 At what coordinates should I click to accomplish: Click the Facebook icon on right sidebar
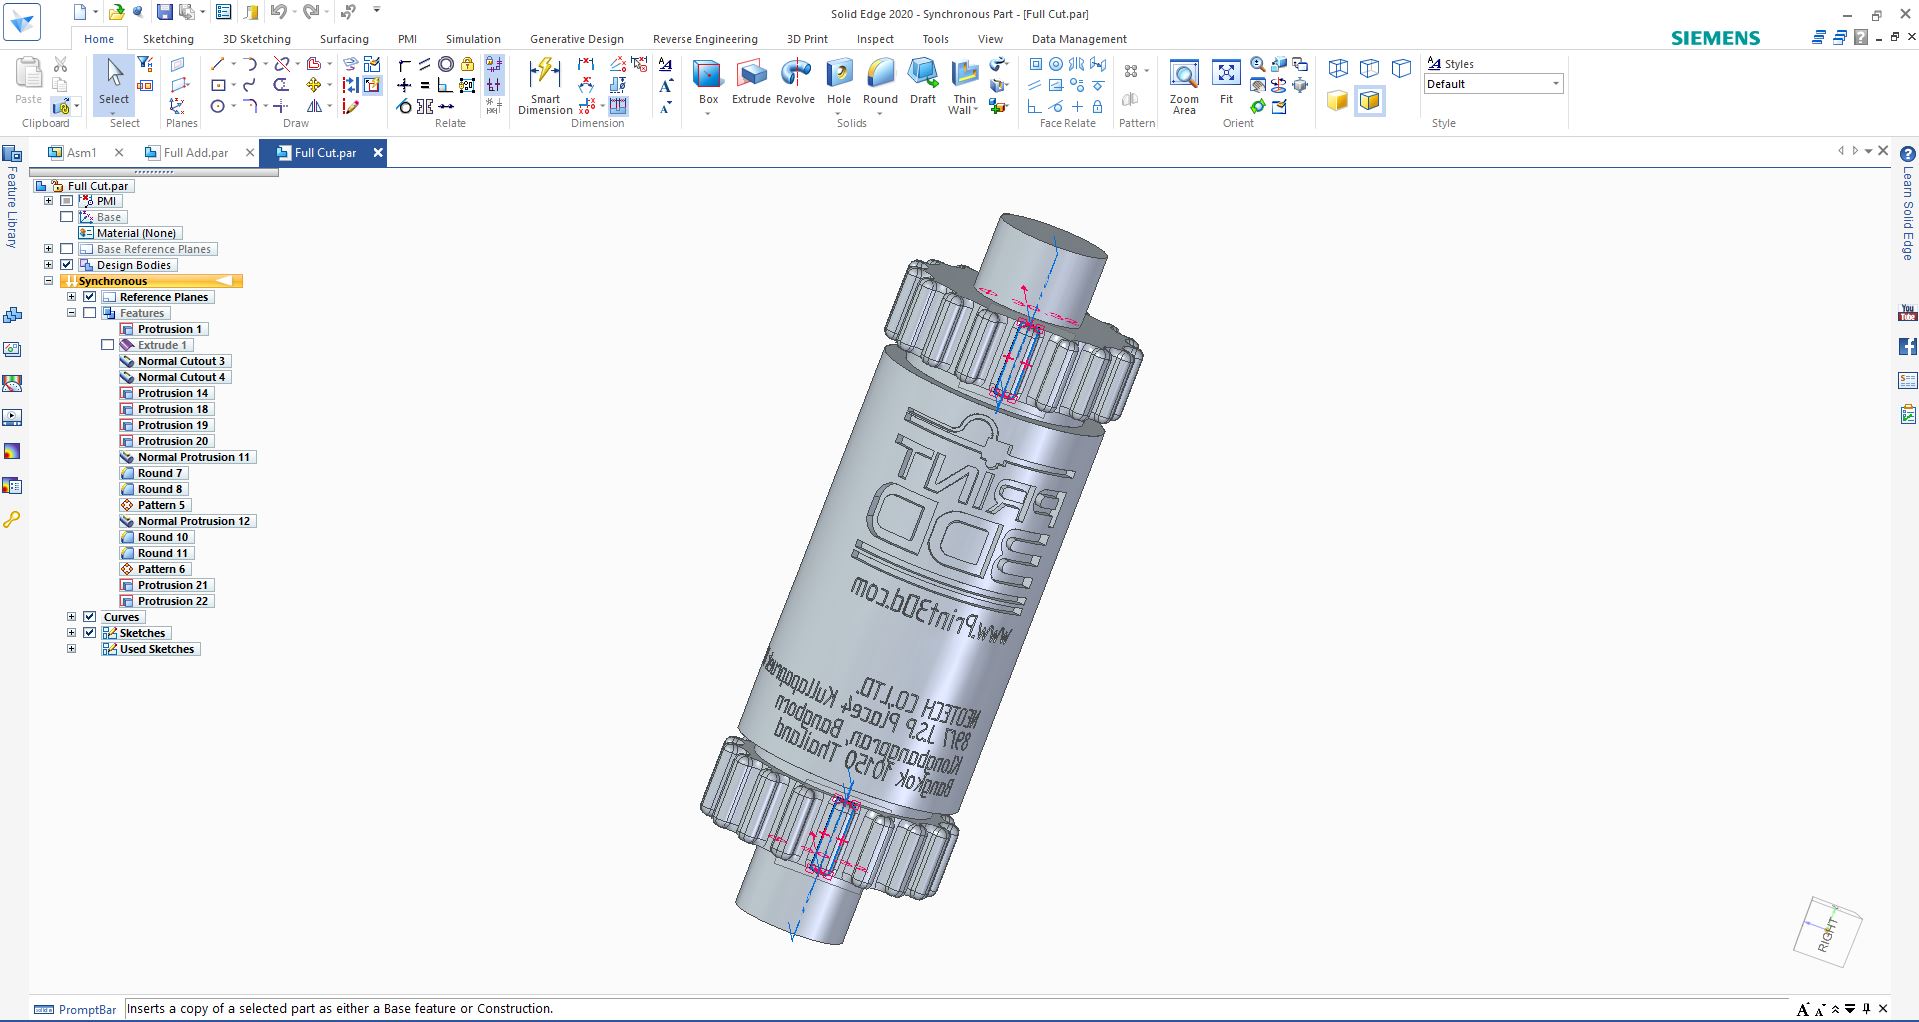tap(1907, 347)
